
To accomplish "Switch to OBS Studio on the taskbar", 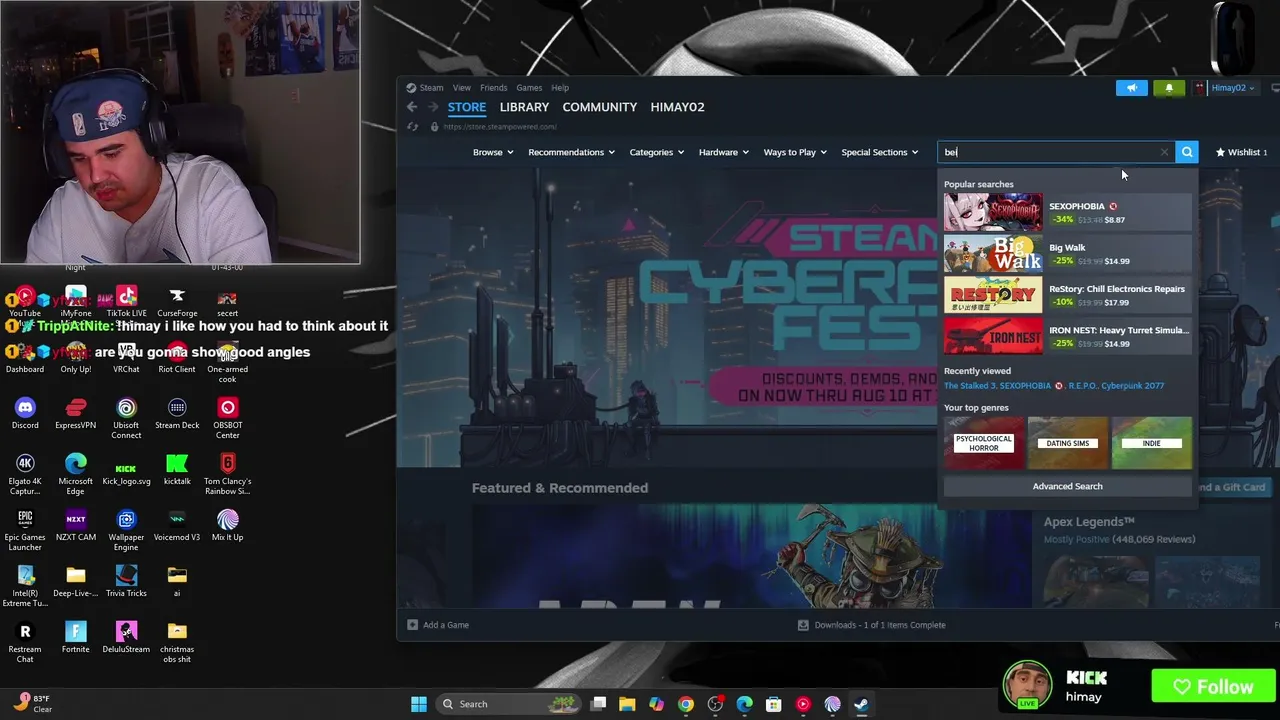I will [715, 704].
